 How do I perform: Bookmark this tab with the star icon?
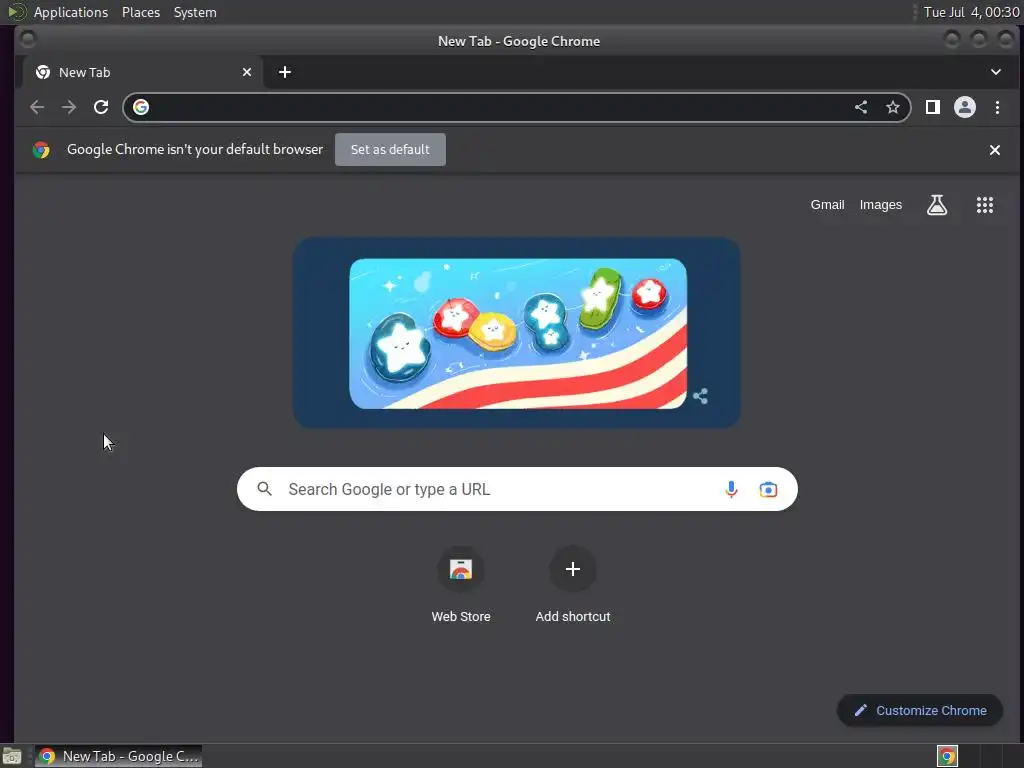[x=893, y=107]
